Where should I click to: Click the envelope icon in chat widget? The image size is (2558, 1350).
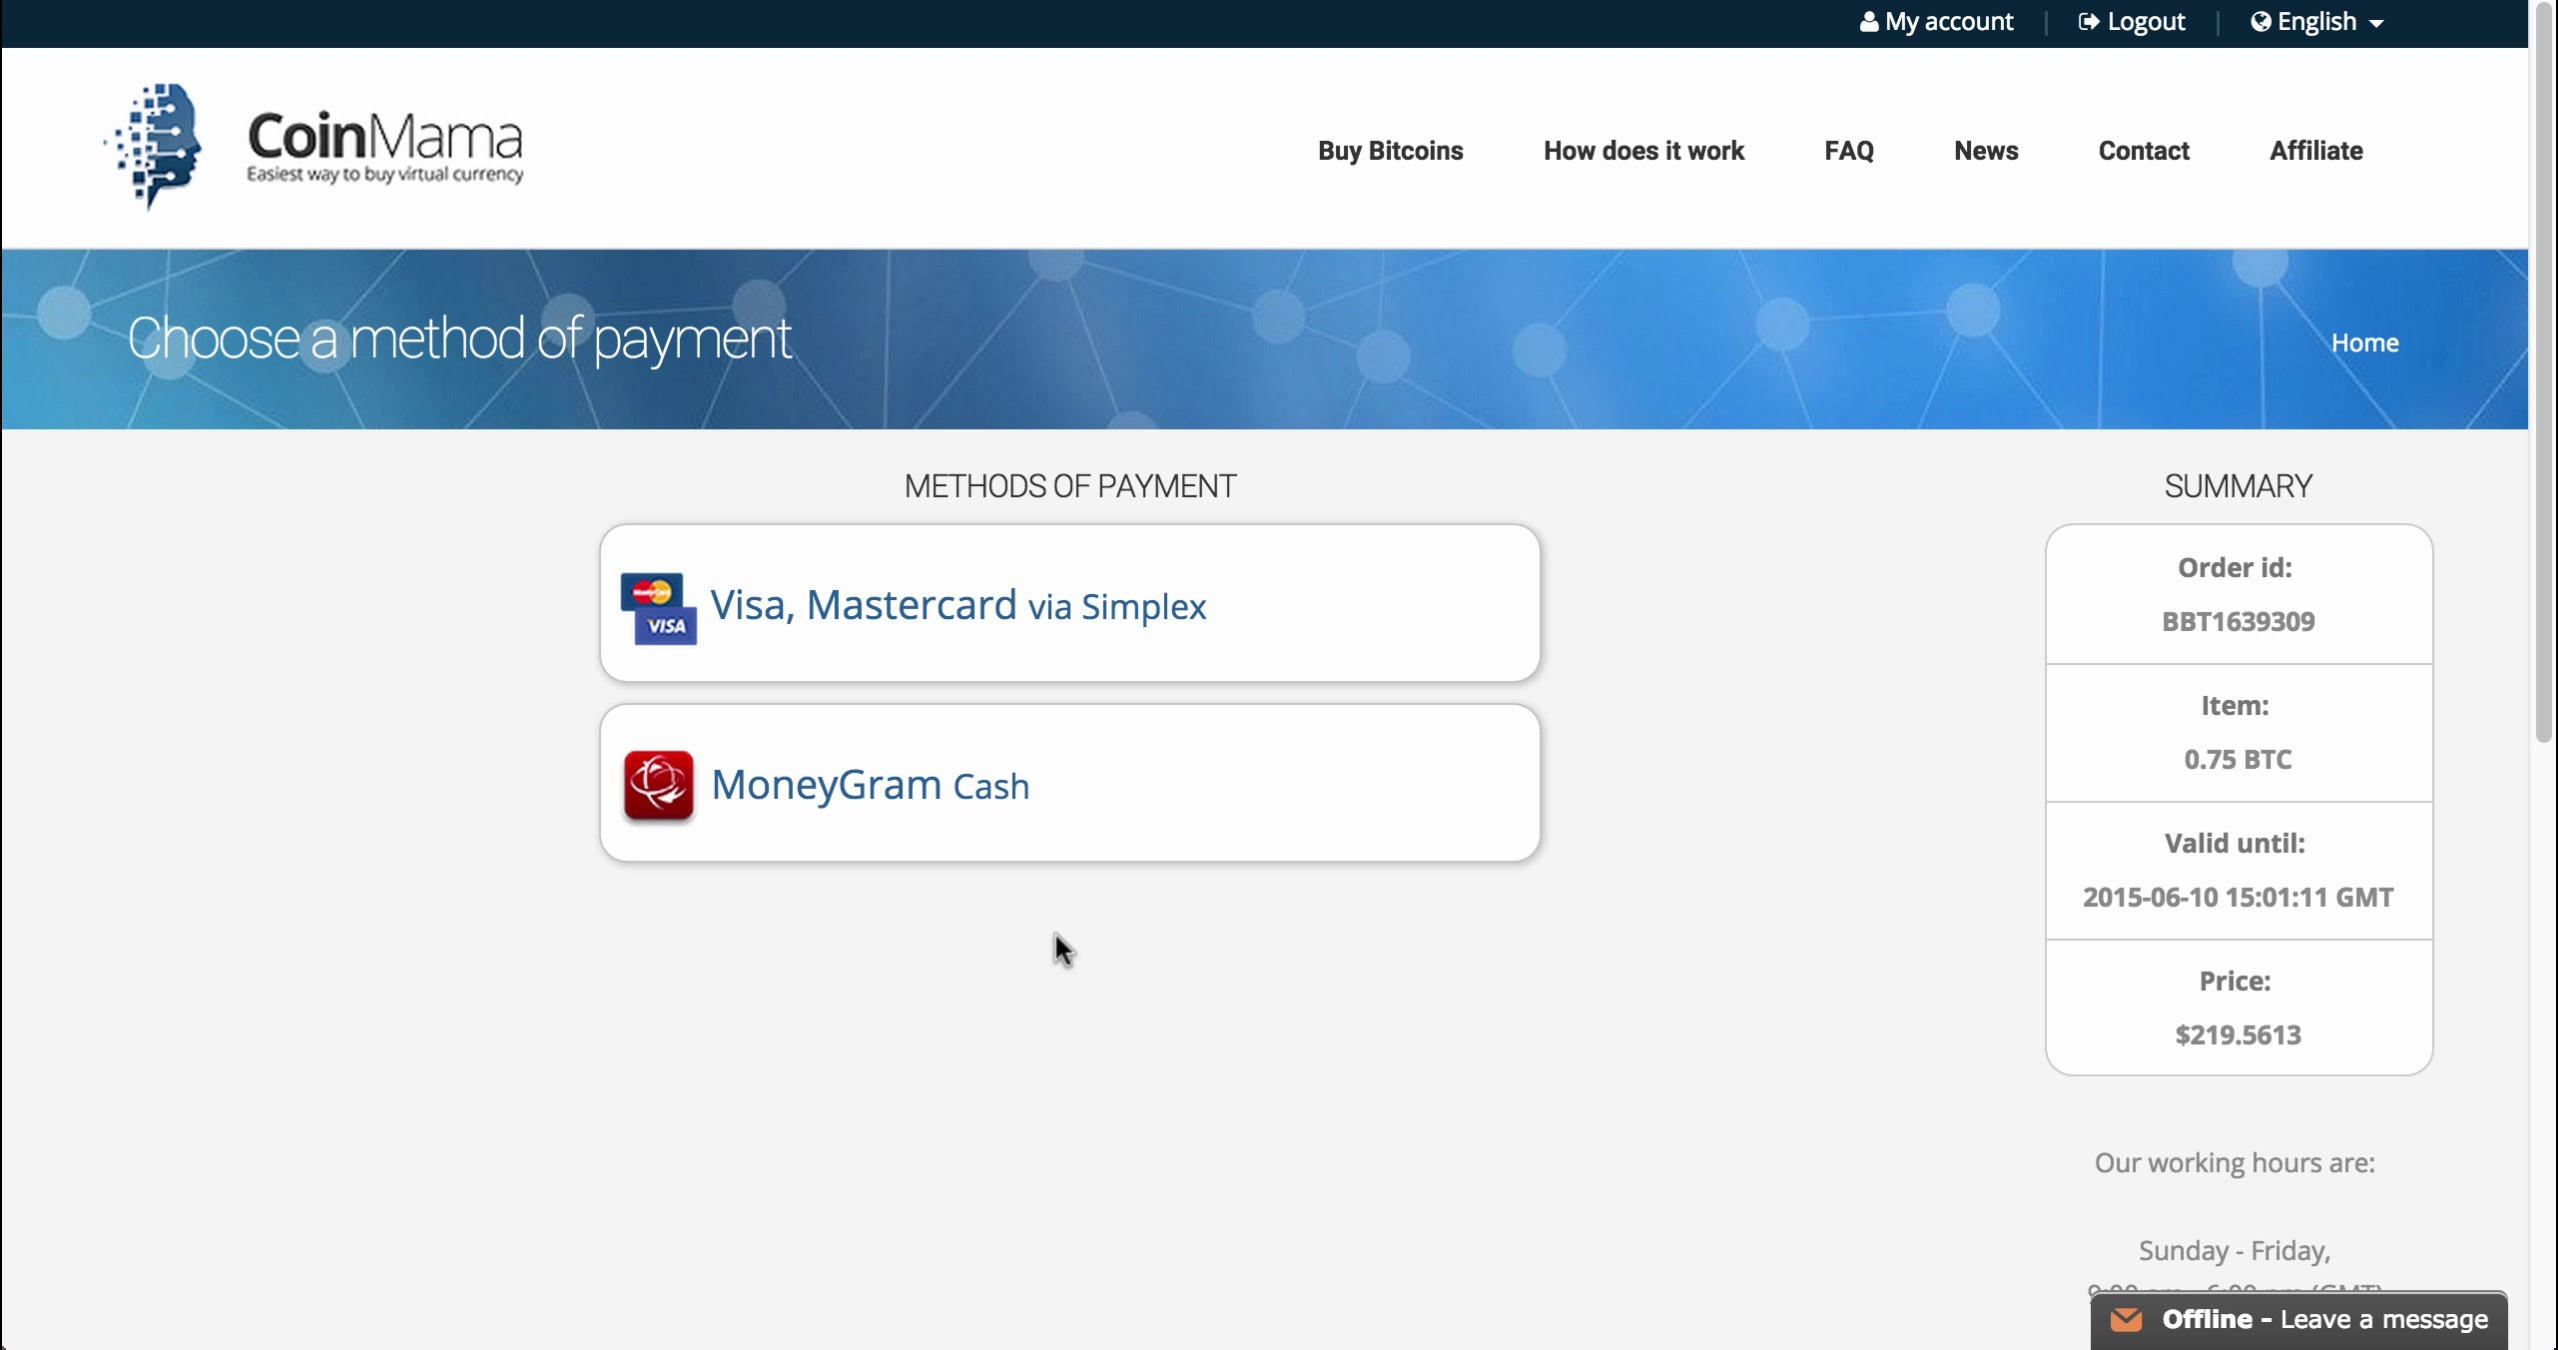click(x=2126, y=1320)
